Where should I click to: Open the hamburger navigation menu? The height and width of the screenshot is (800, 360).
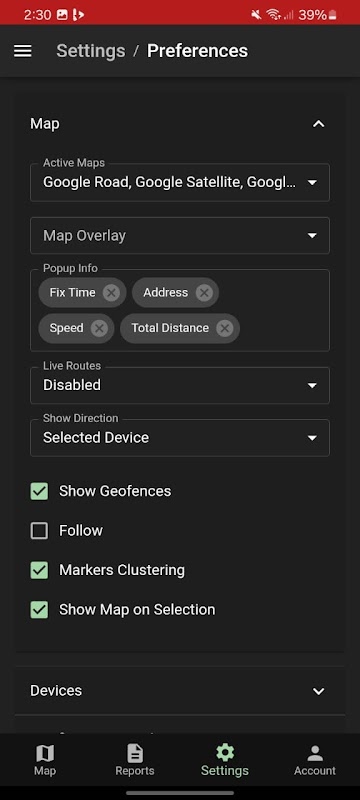click(22, 51)
